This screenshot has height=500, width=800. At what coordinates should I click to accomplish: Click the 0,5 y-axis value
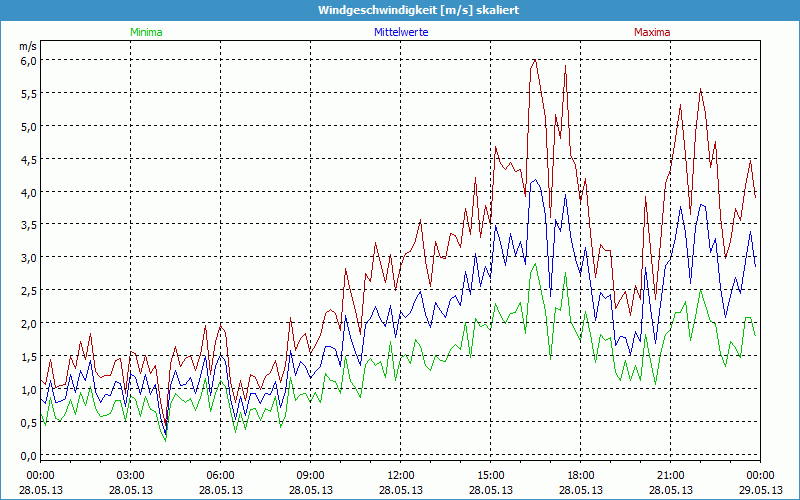click(29, 422)
